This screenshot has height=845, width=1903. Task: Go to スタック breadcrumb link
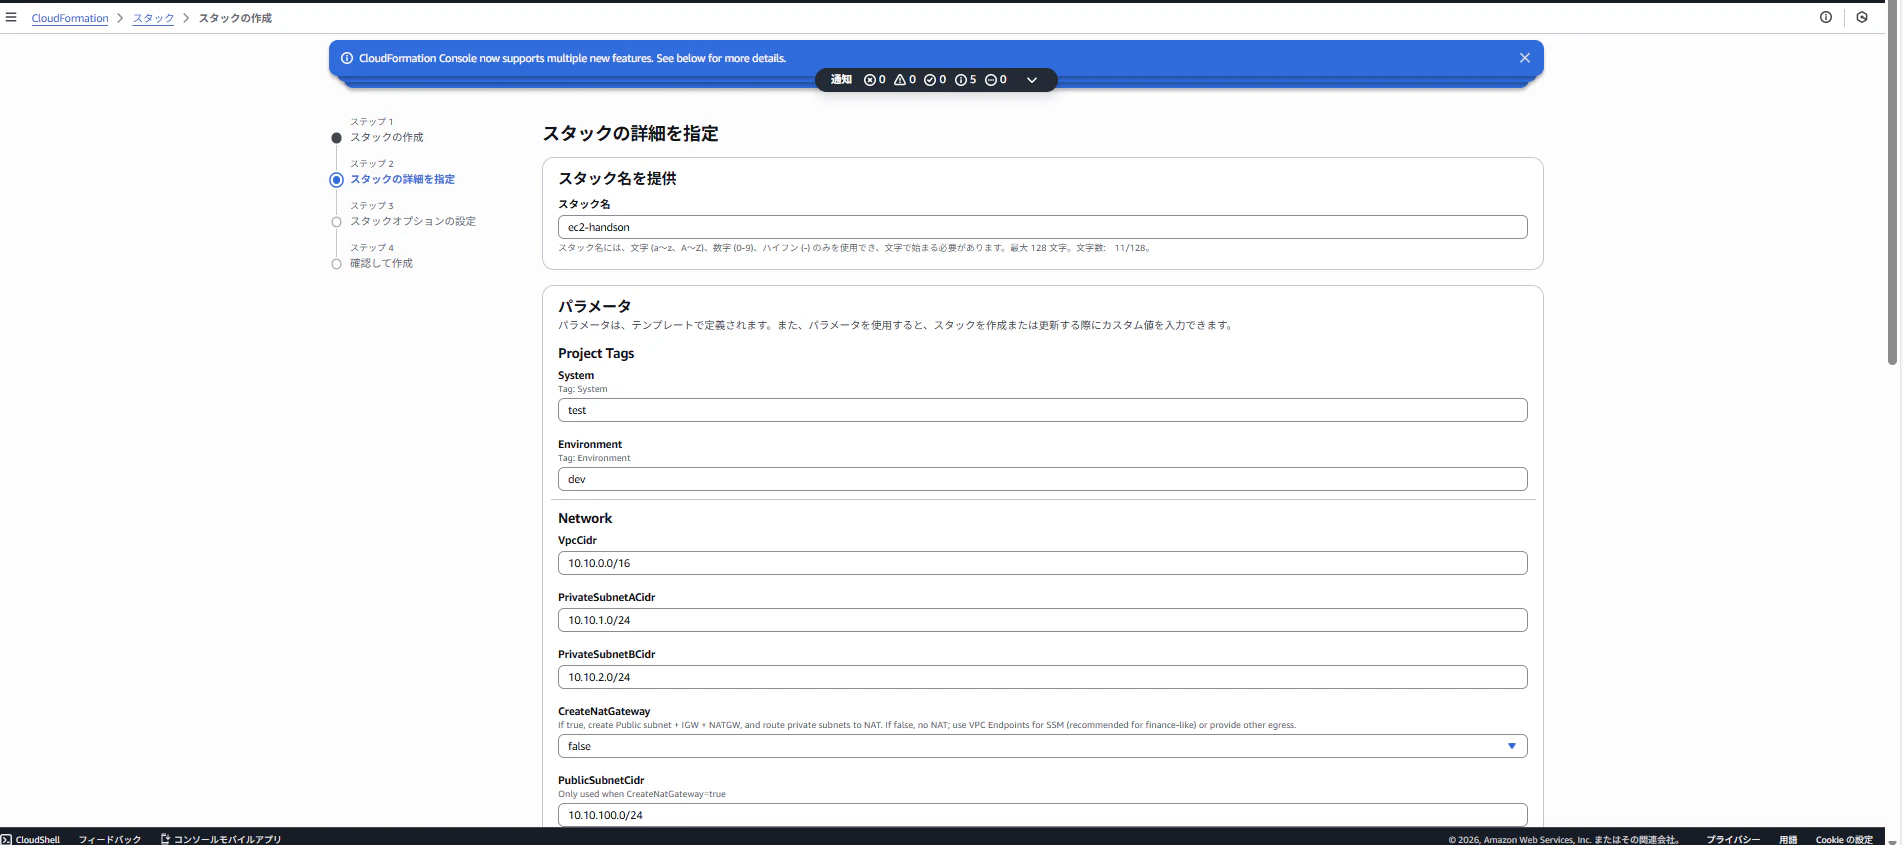pyautogui.click(x=153, y=18)
